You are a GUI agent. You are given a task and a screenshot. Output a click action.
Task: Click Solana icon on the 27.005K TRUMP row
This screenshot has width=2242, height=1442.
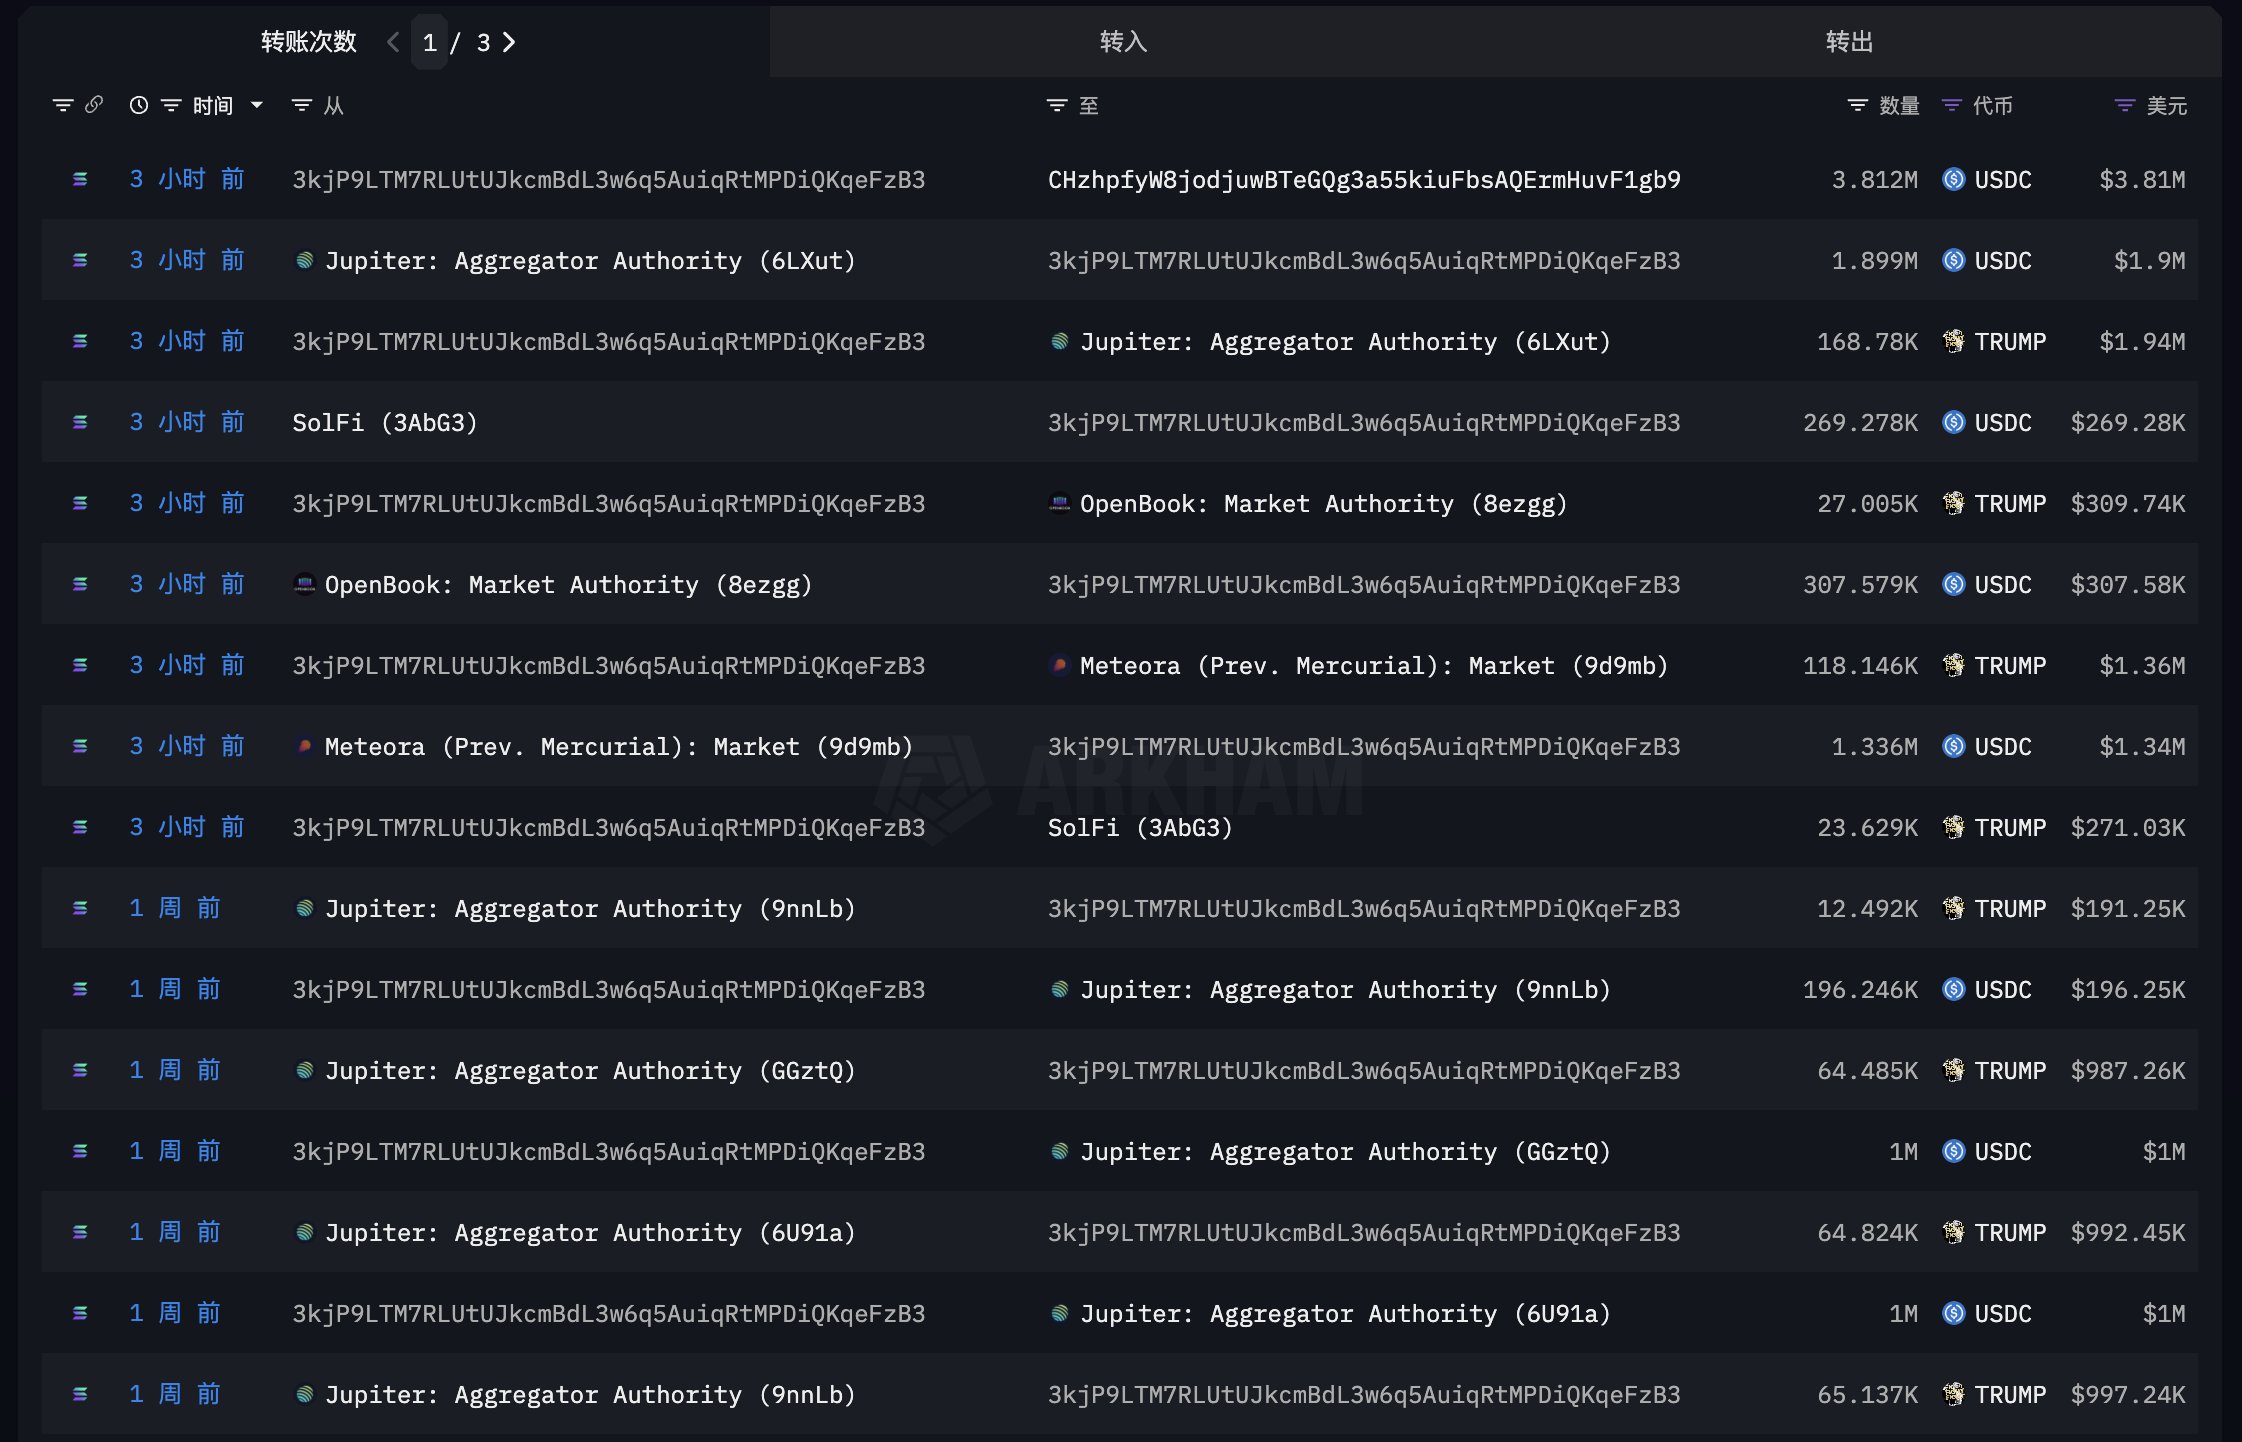[80, 503]
